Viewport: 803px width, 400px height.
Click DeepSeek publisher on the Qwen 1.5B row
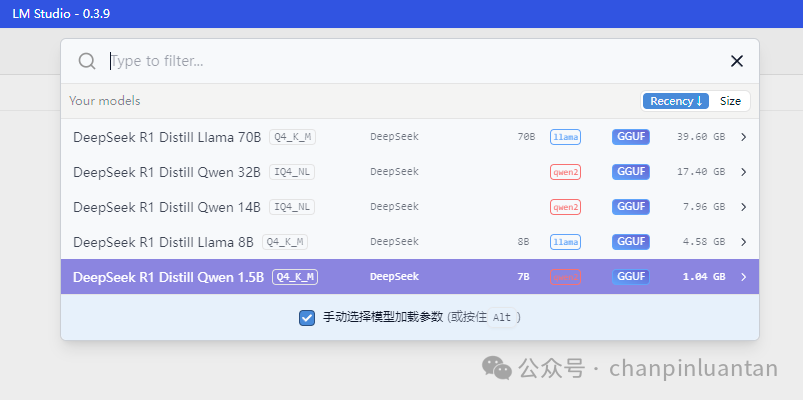394,277
